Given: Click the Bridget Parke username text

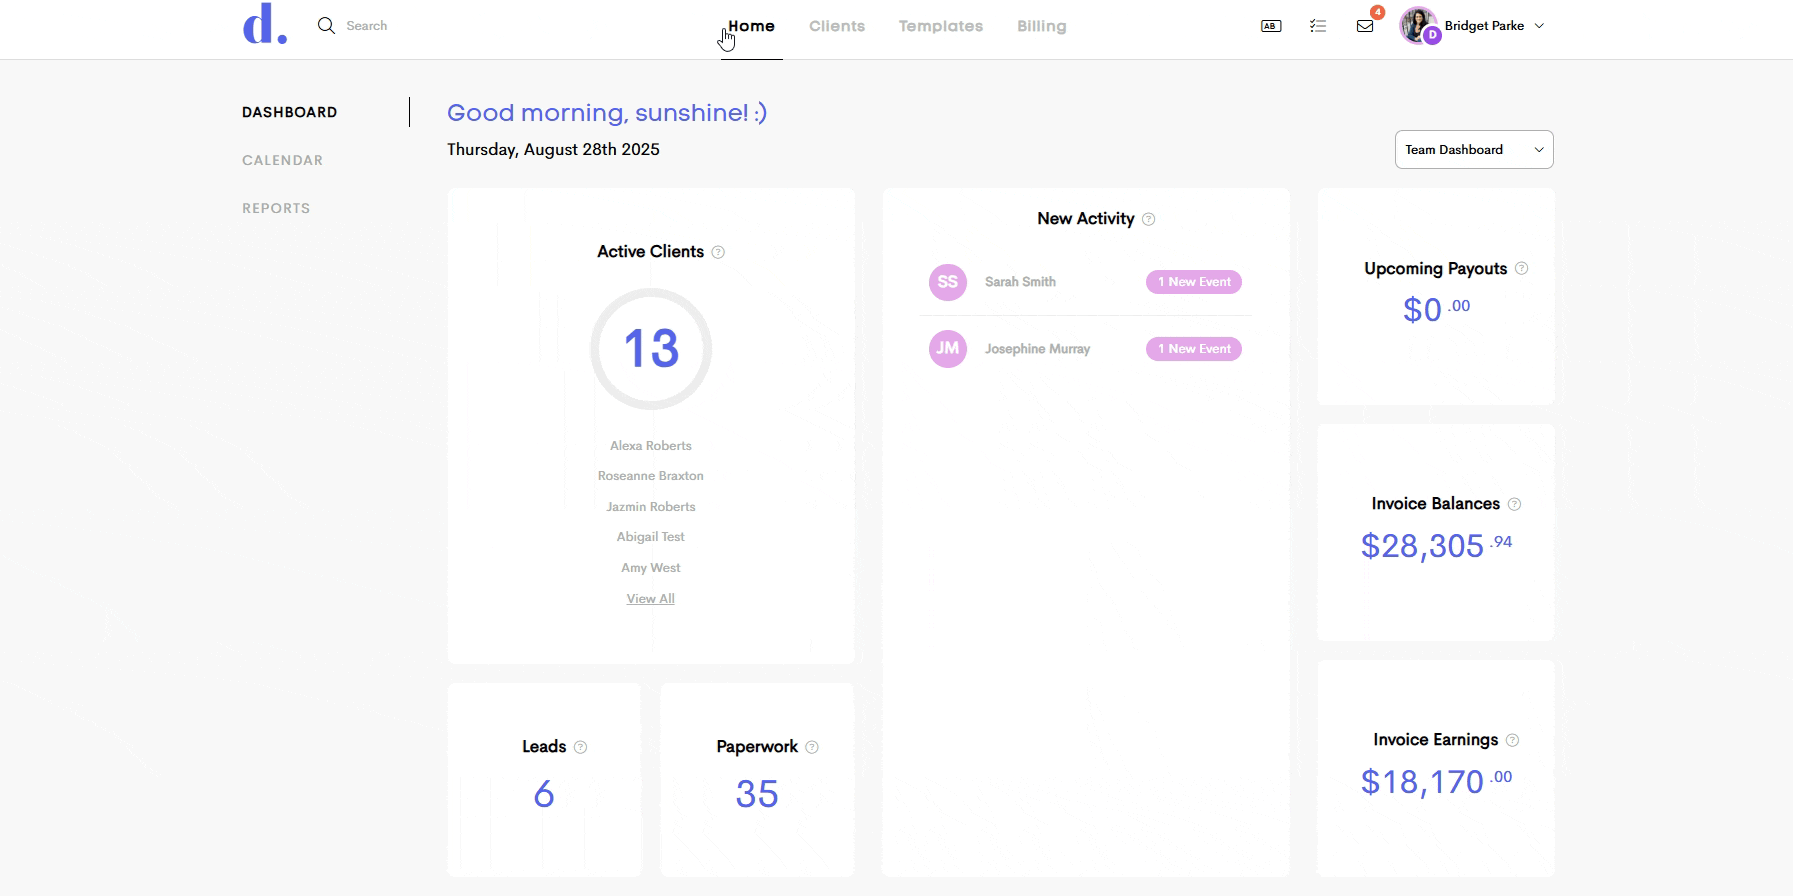Looking at the screenshot, I should coord(1484,26).
